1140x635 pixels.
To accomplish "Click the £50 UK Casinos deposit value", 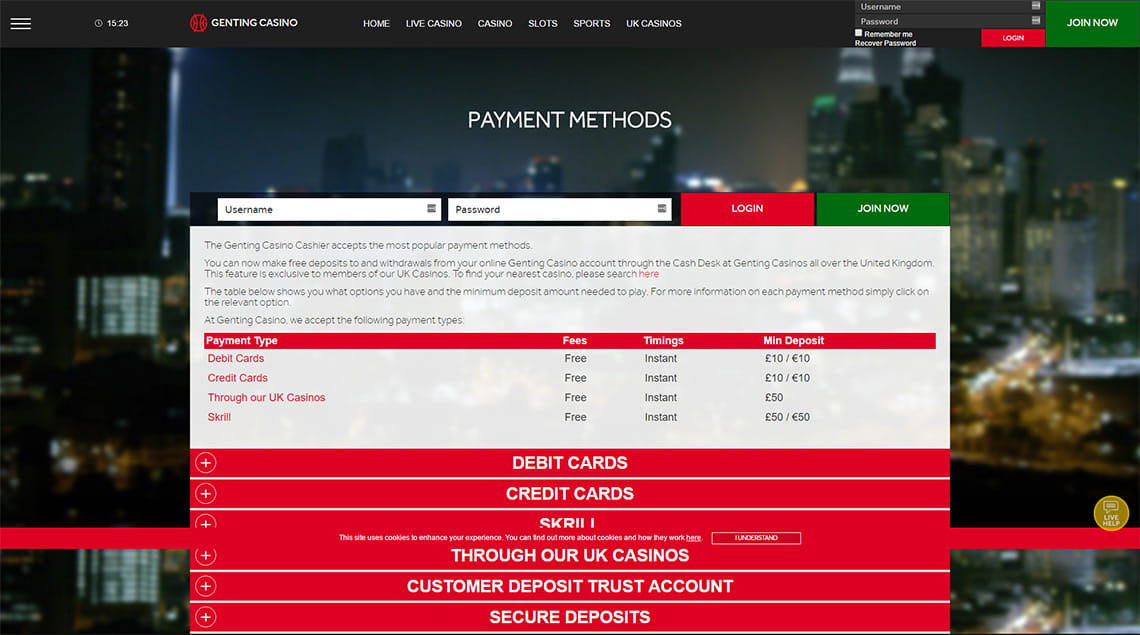I will click(774, 398).
